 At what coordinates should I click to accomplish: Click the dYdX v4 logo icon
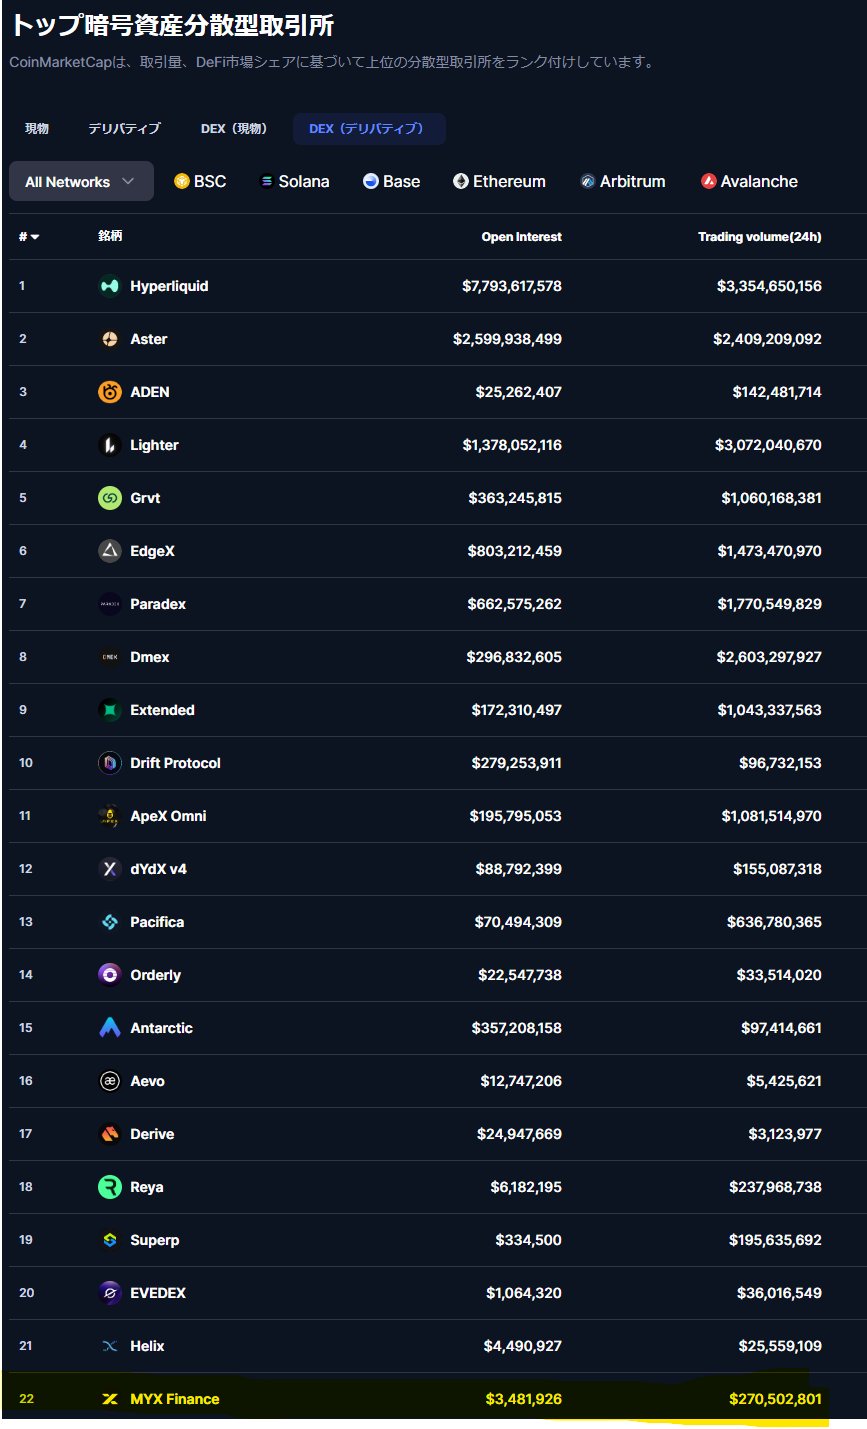click(110, 869)
